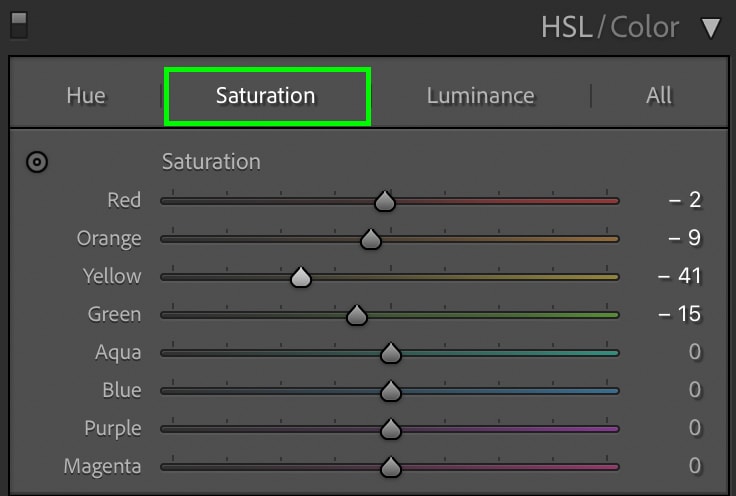Screen dimensions: 736x496
Task: Click the Red slider label
Action: tap(124, 200)
